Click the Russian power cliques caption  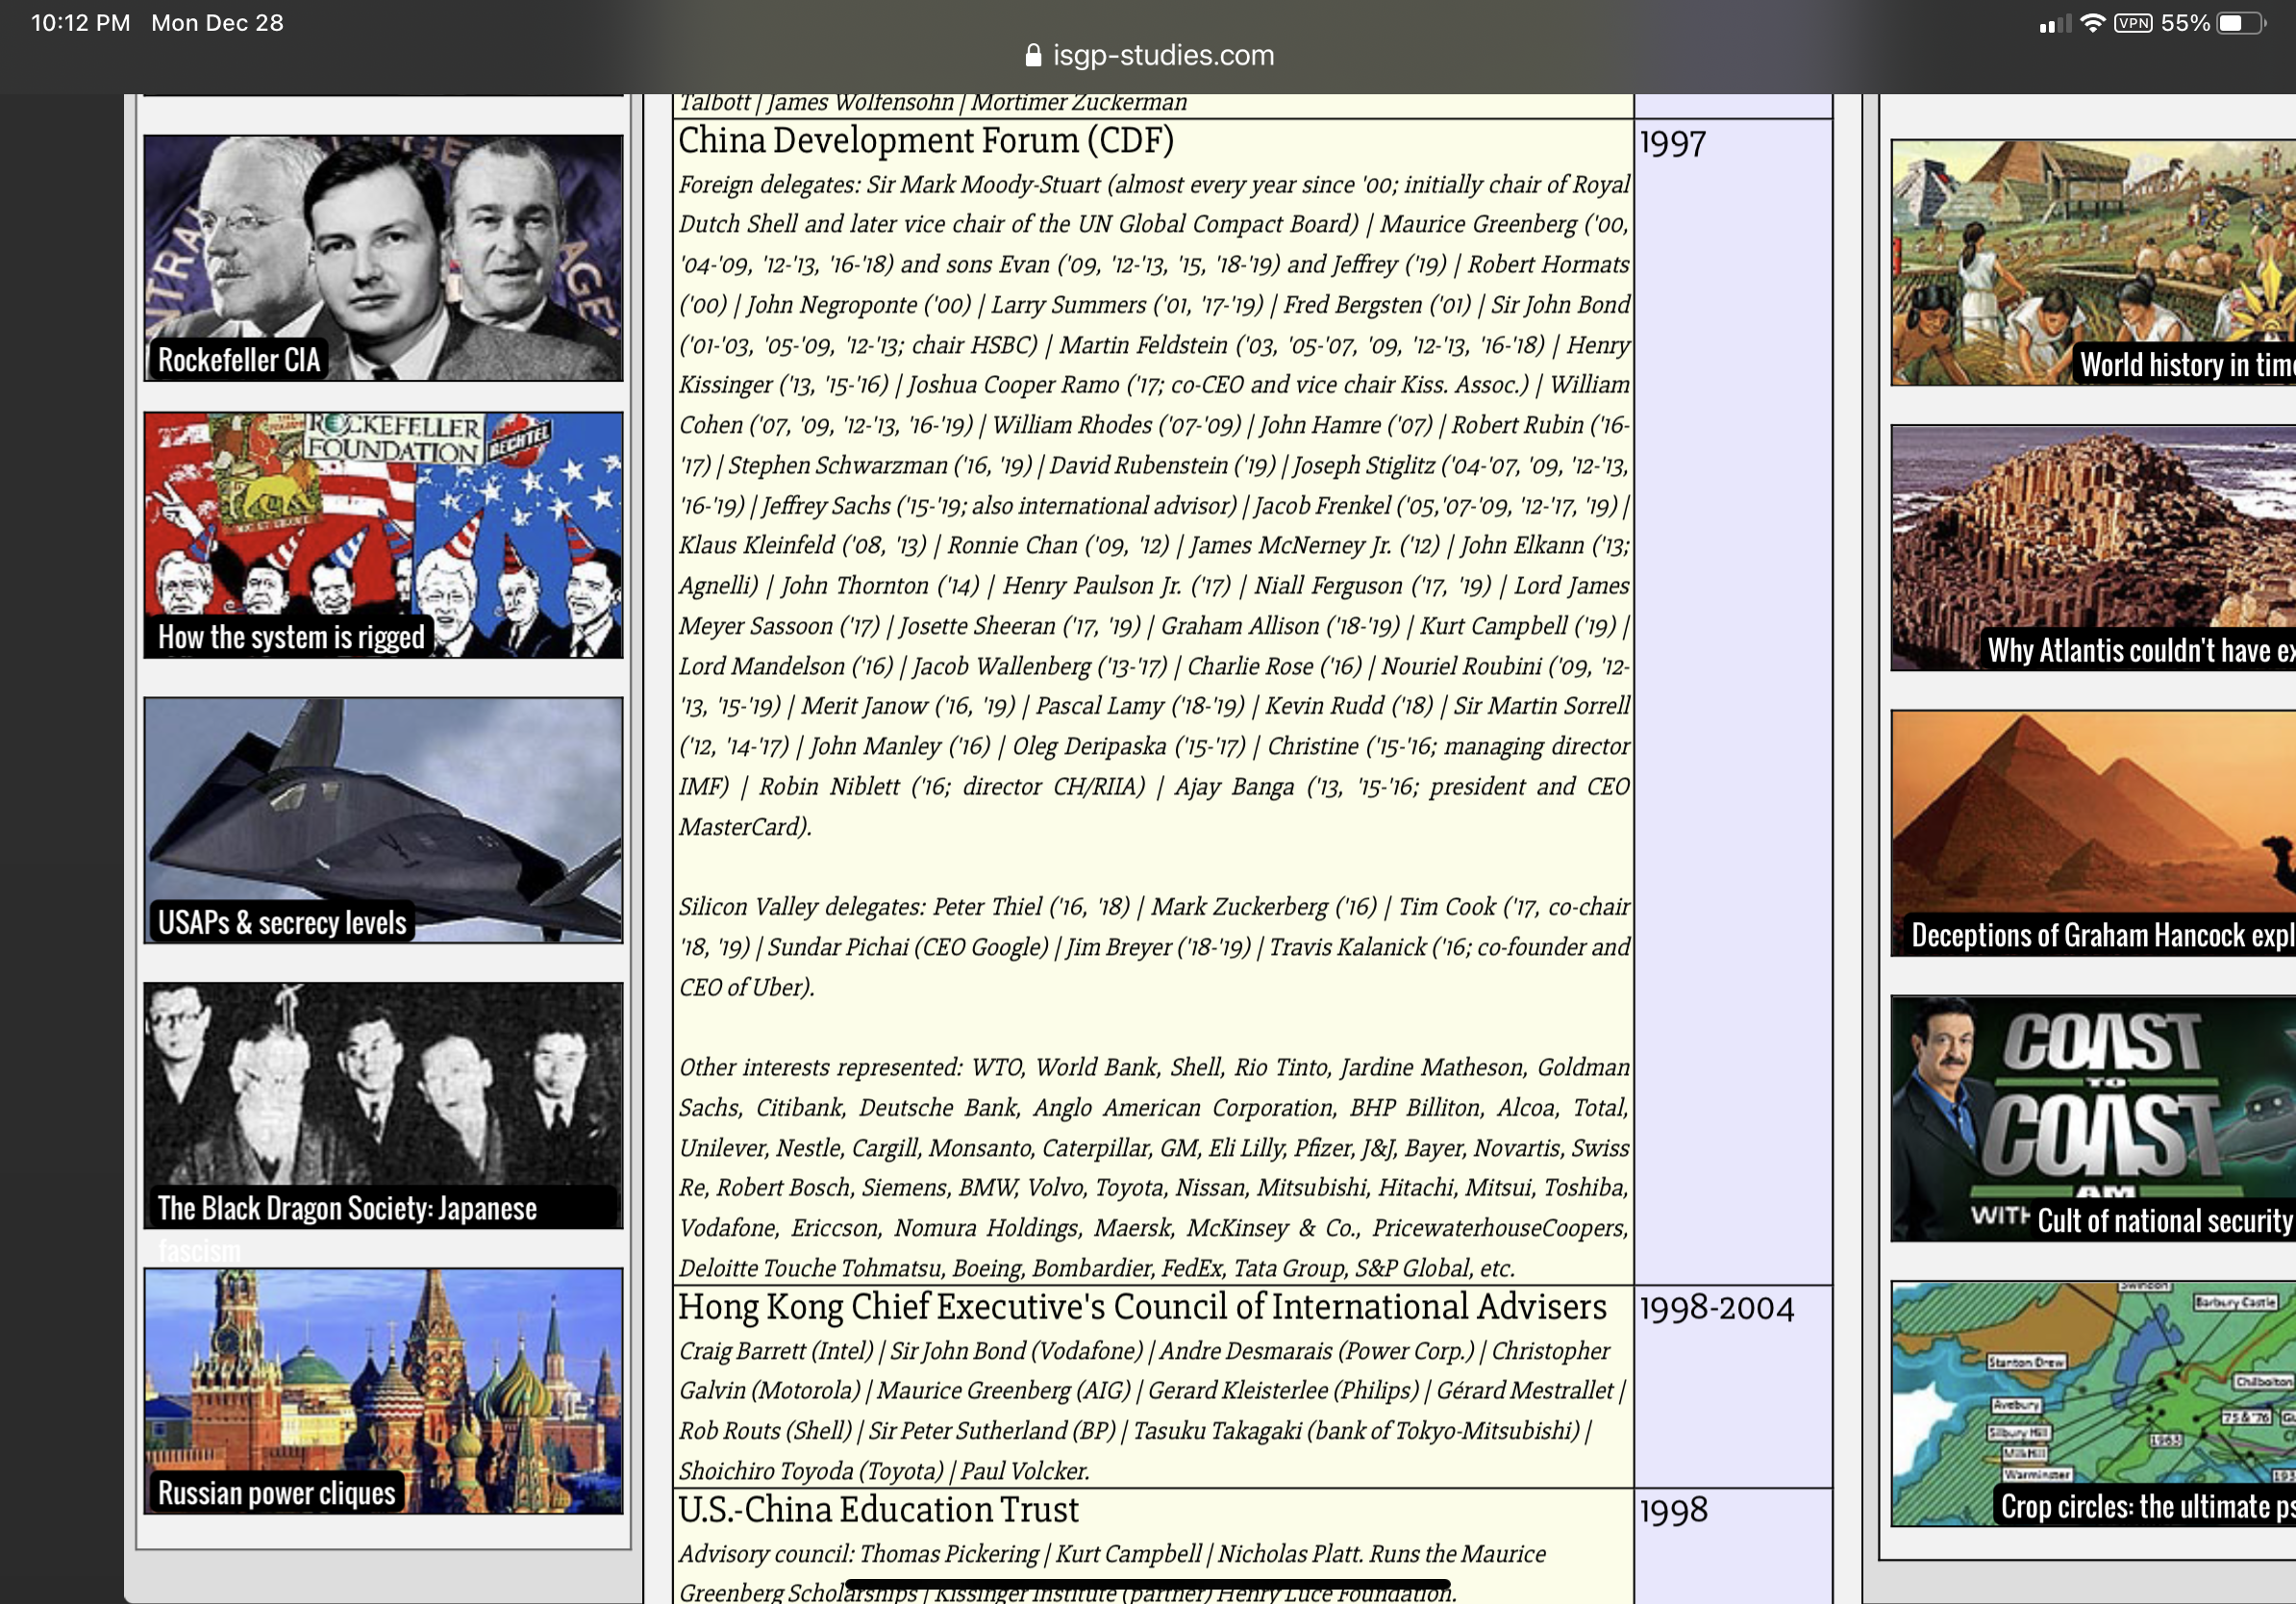pos(277,1493)
